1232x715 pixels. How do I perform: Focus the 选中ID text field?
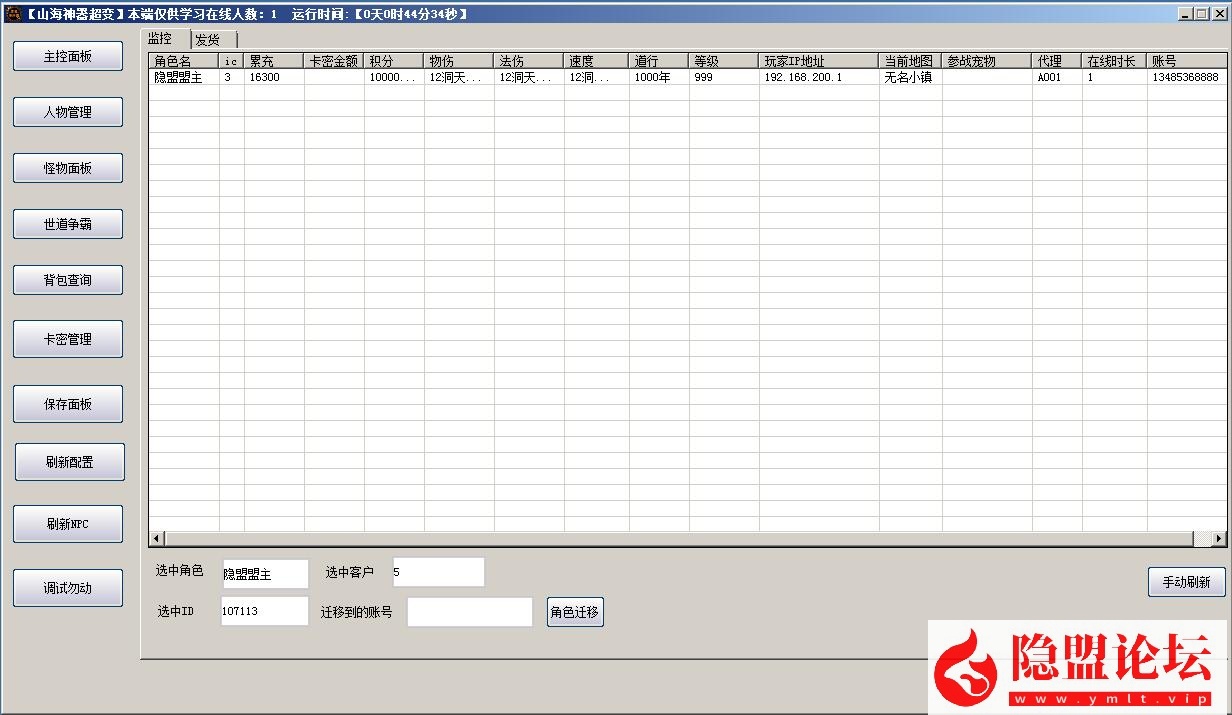pyautogui.click(x=264, y=611)
